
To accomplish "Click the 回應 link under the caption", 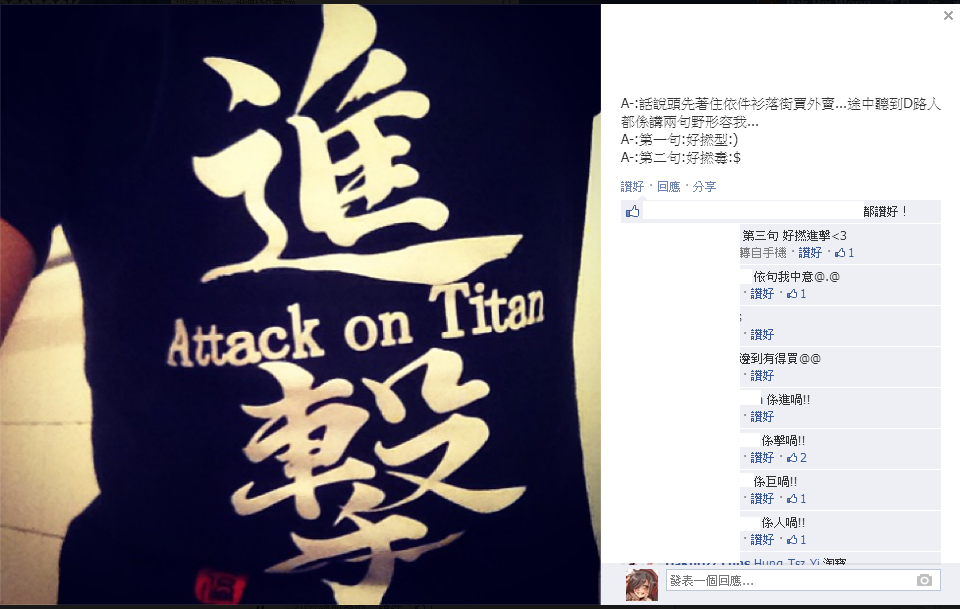I will (669, 187).
